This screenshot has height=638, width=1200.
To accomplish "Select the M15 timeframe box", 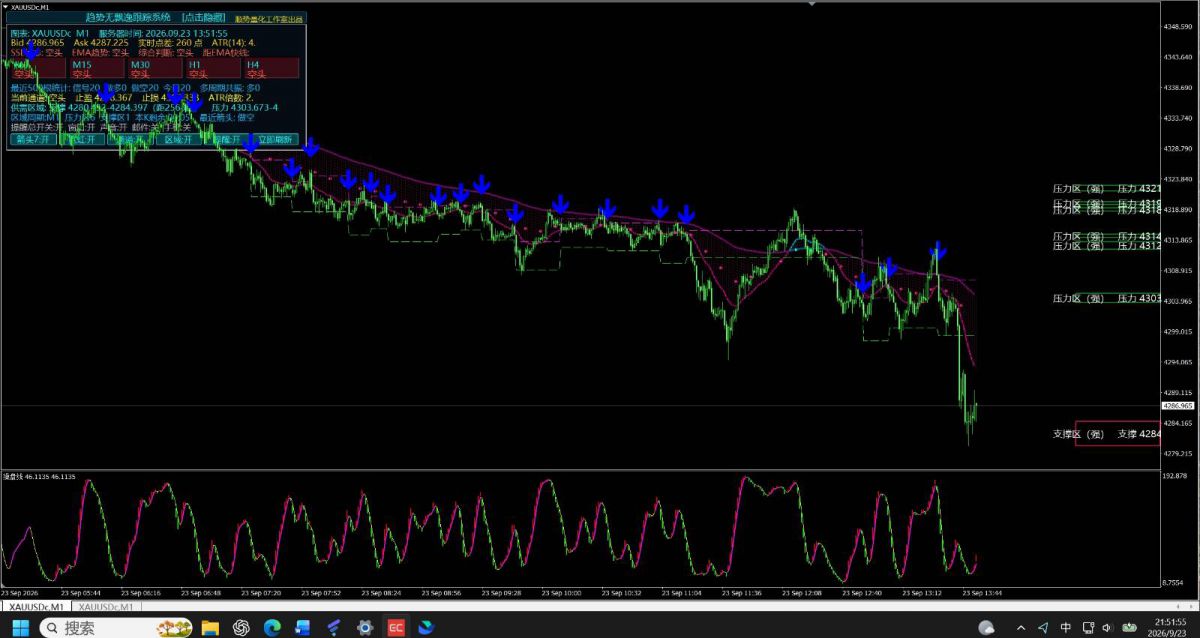I will coord(95,68).
